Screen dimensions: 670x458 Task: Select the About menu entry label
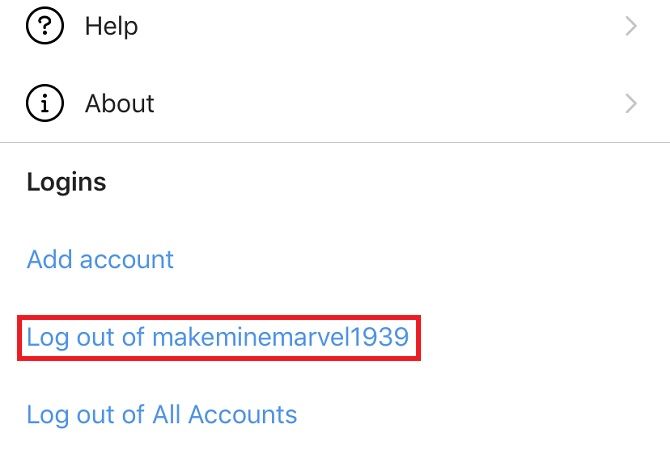point(120,103)
